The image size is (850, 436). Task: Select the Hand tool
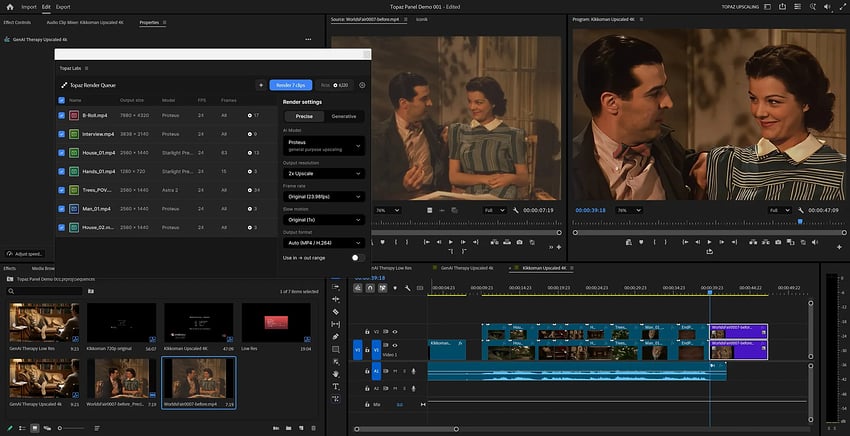pos(336,374)
